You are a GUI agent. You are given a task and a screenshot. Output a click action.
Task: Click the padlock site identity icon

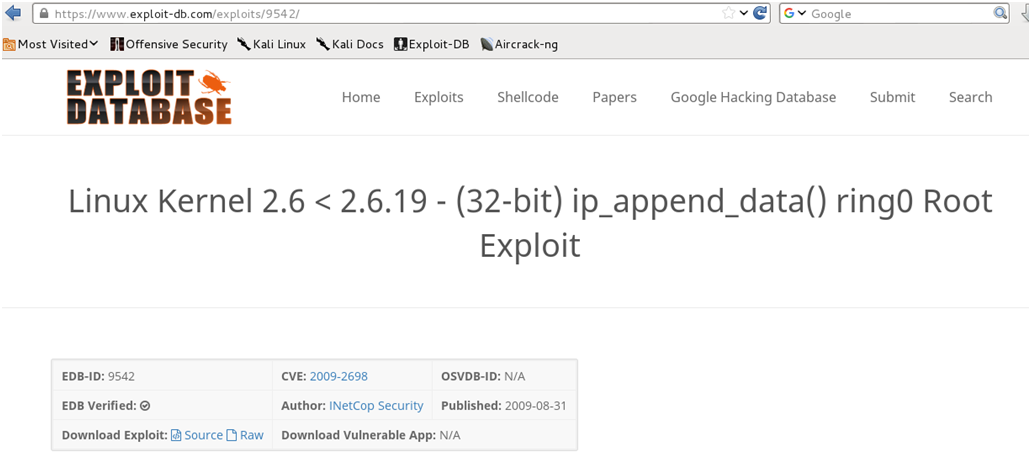tap(42, 14)
